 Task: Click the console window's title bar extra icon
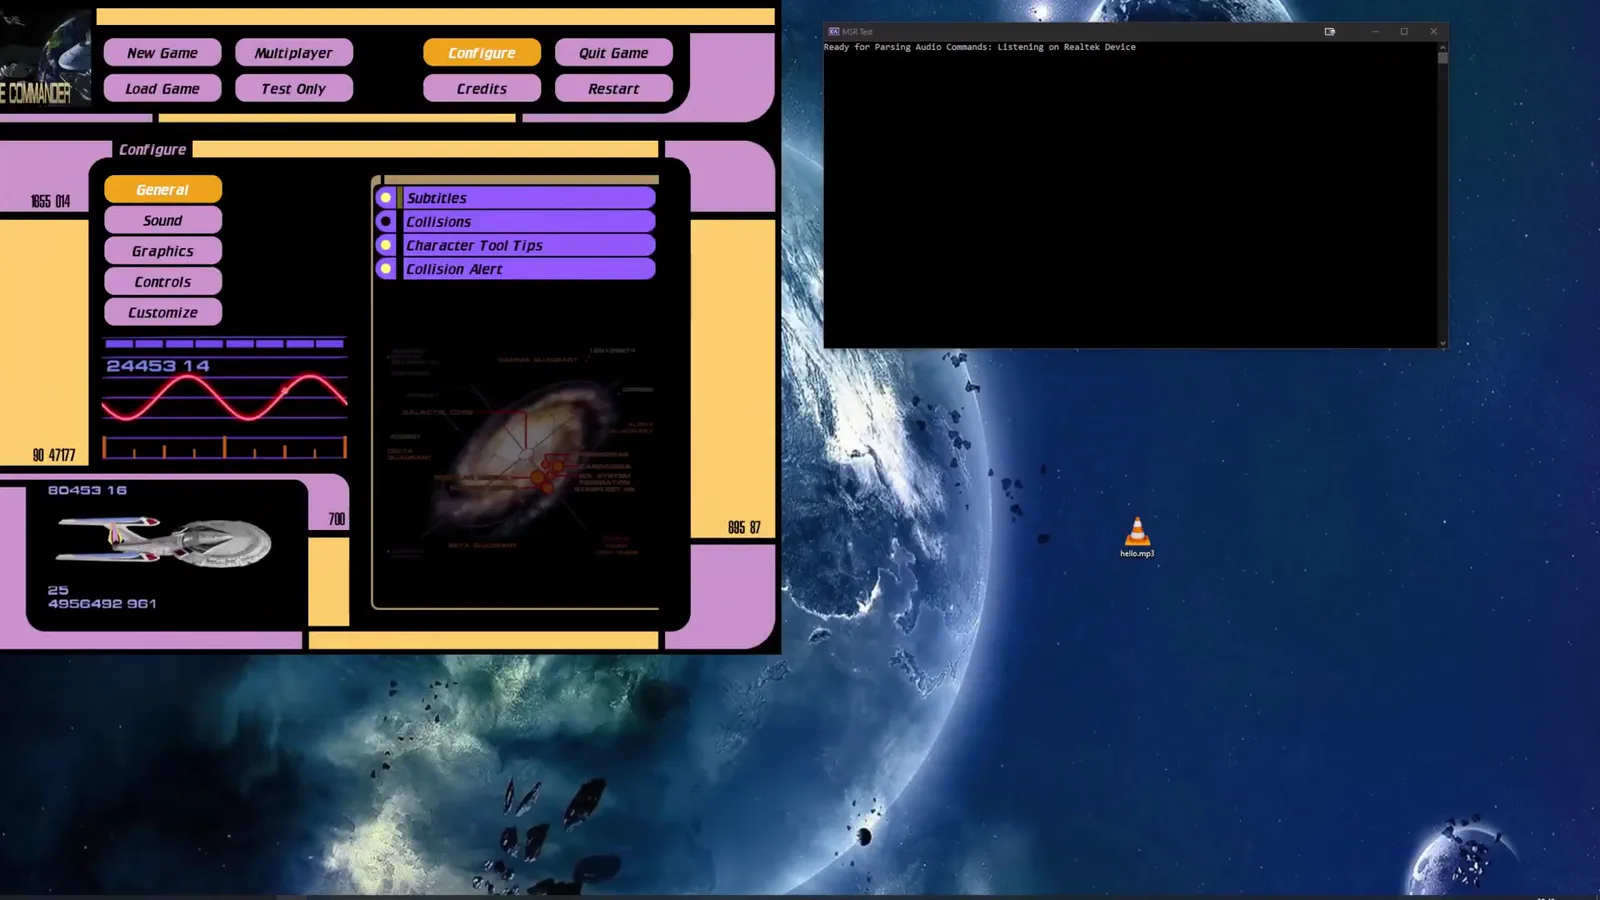point(1329,32)
